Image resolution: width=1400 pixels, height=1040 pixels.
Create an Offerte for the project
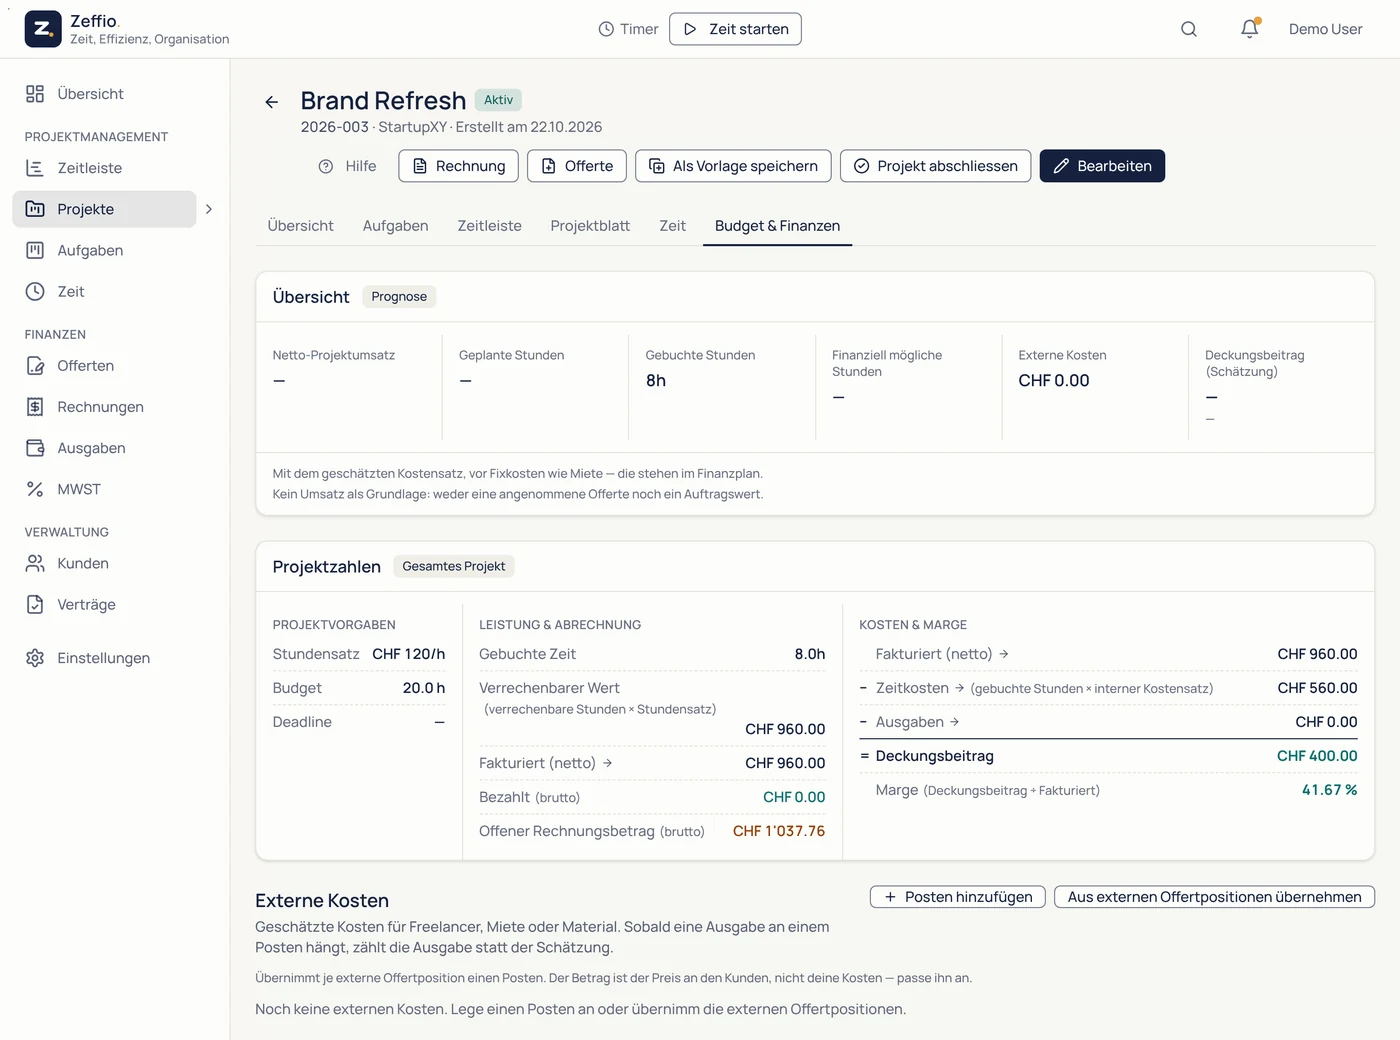pos(577,166)
